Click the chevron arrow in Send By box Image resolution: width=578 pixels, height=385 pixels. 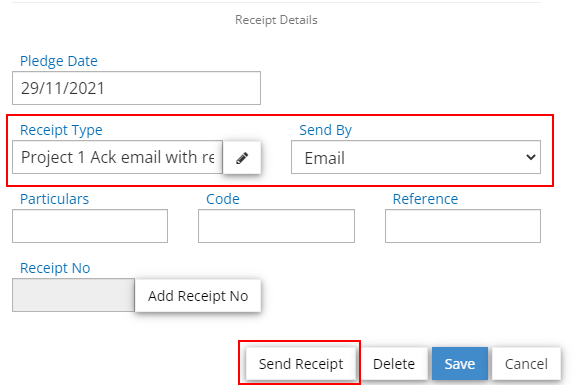(530, 157)
